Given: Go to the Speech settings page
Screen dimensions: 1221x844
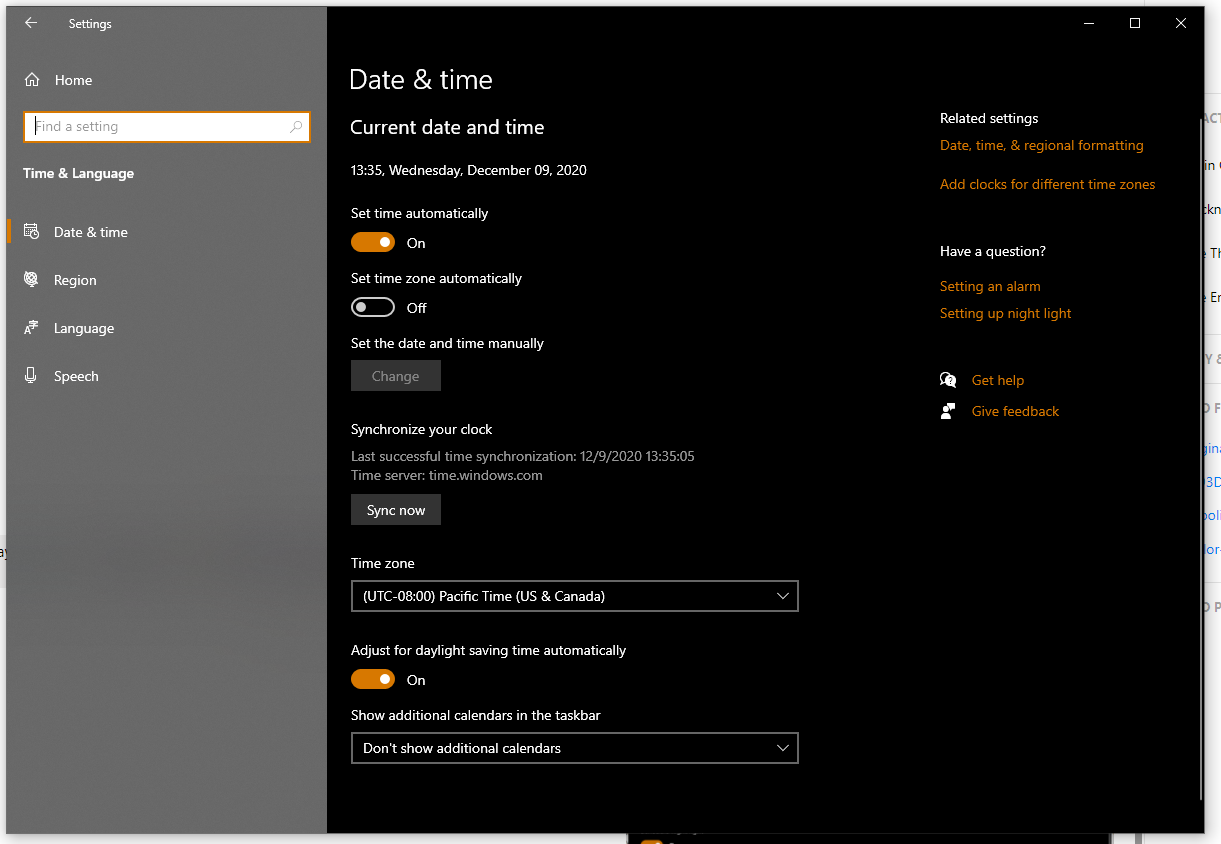Looking at the screenshot, I should pos(76,376).
